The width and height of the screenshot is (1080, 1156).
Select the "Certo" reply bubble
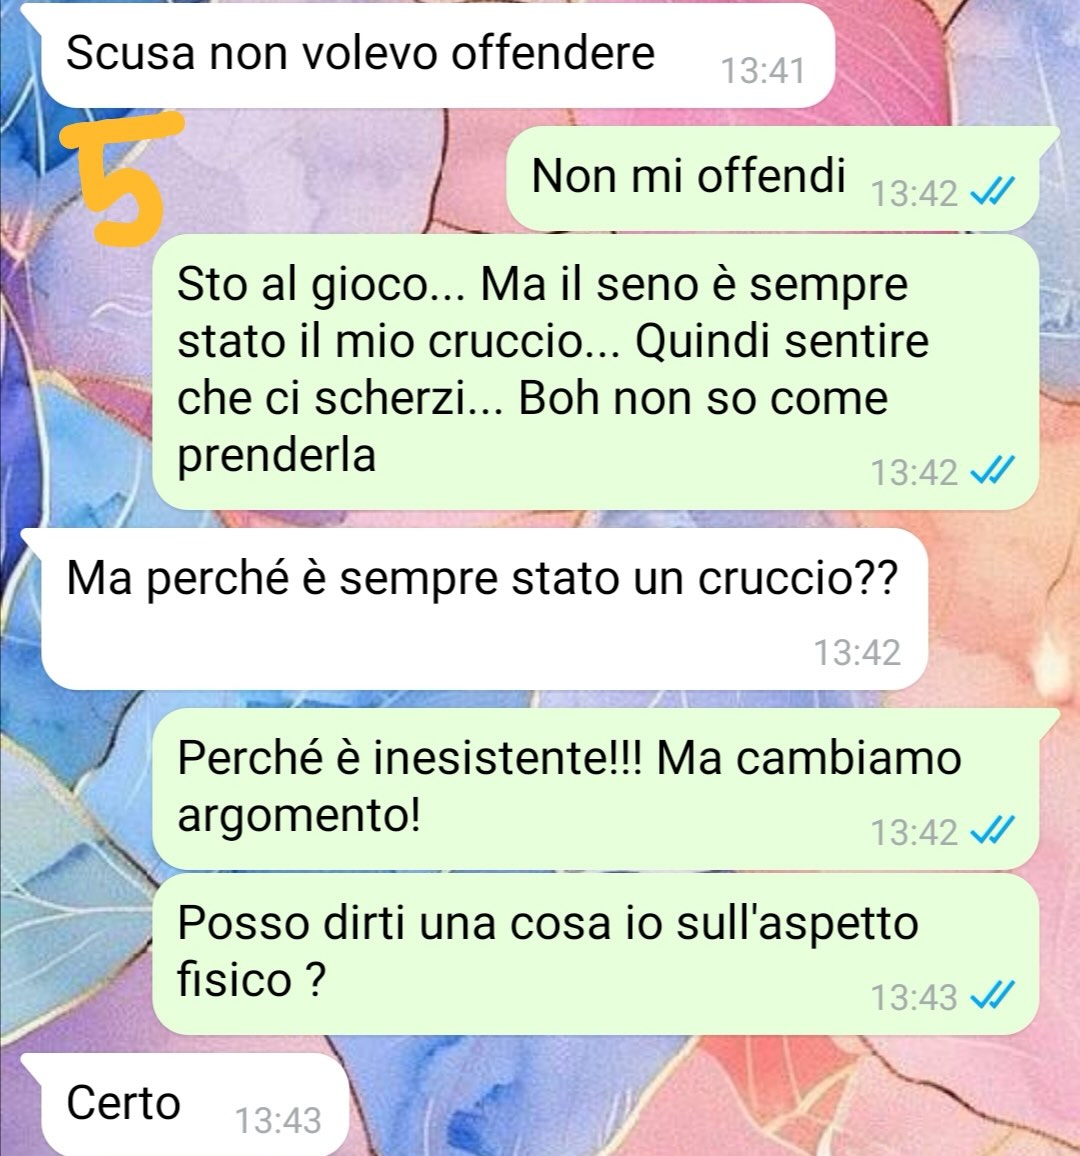[195, 1104]
